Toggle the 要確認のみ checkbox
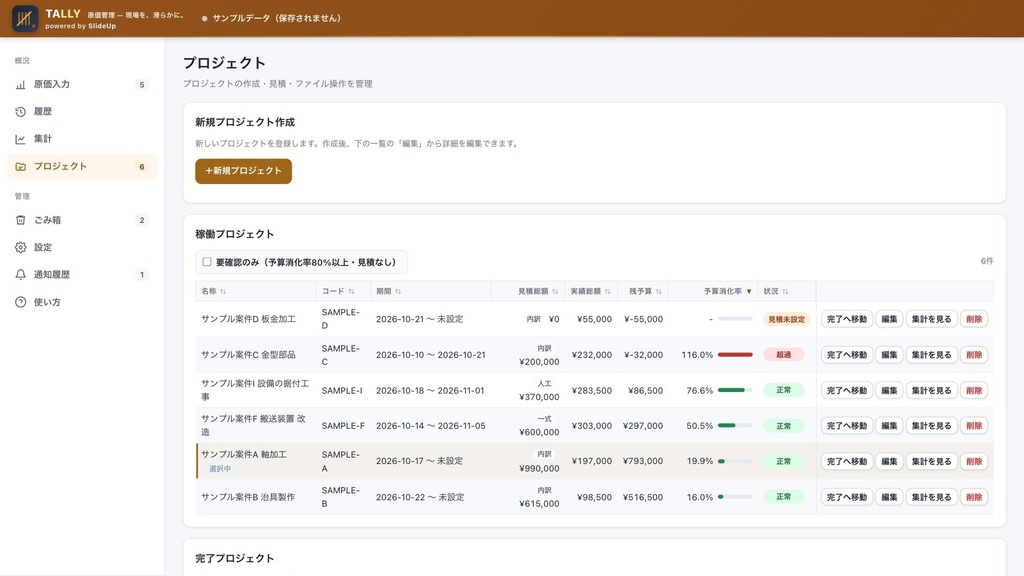 pos(207,262)
